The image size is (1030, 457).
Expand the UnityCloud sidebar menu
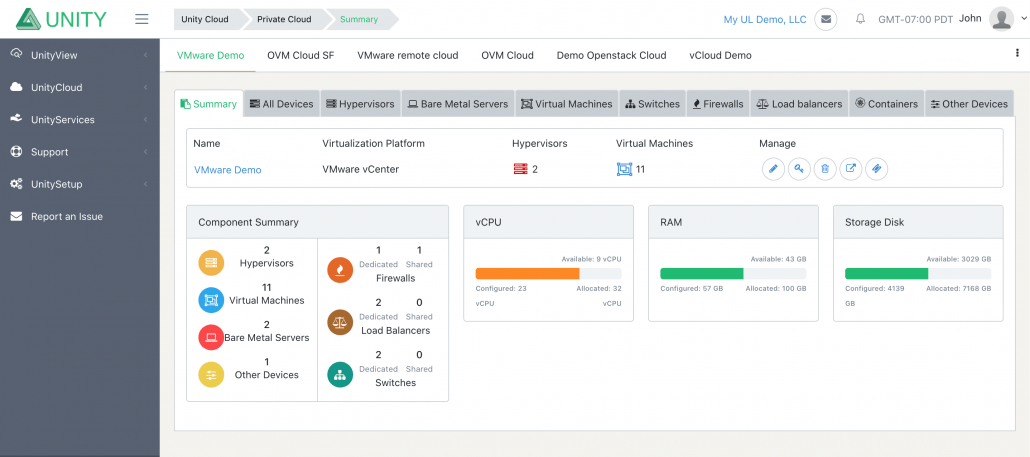point(80,87)
